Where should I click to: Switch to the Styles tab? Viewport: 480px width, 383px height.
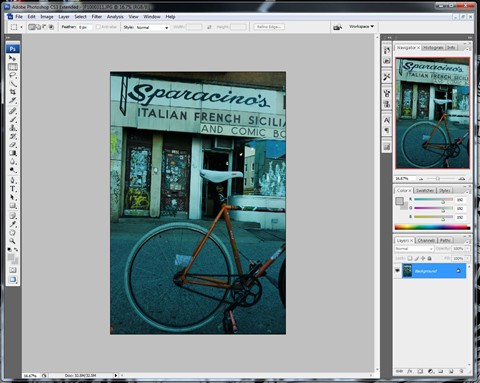444,190
